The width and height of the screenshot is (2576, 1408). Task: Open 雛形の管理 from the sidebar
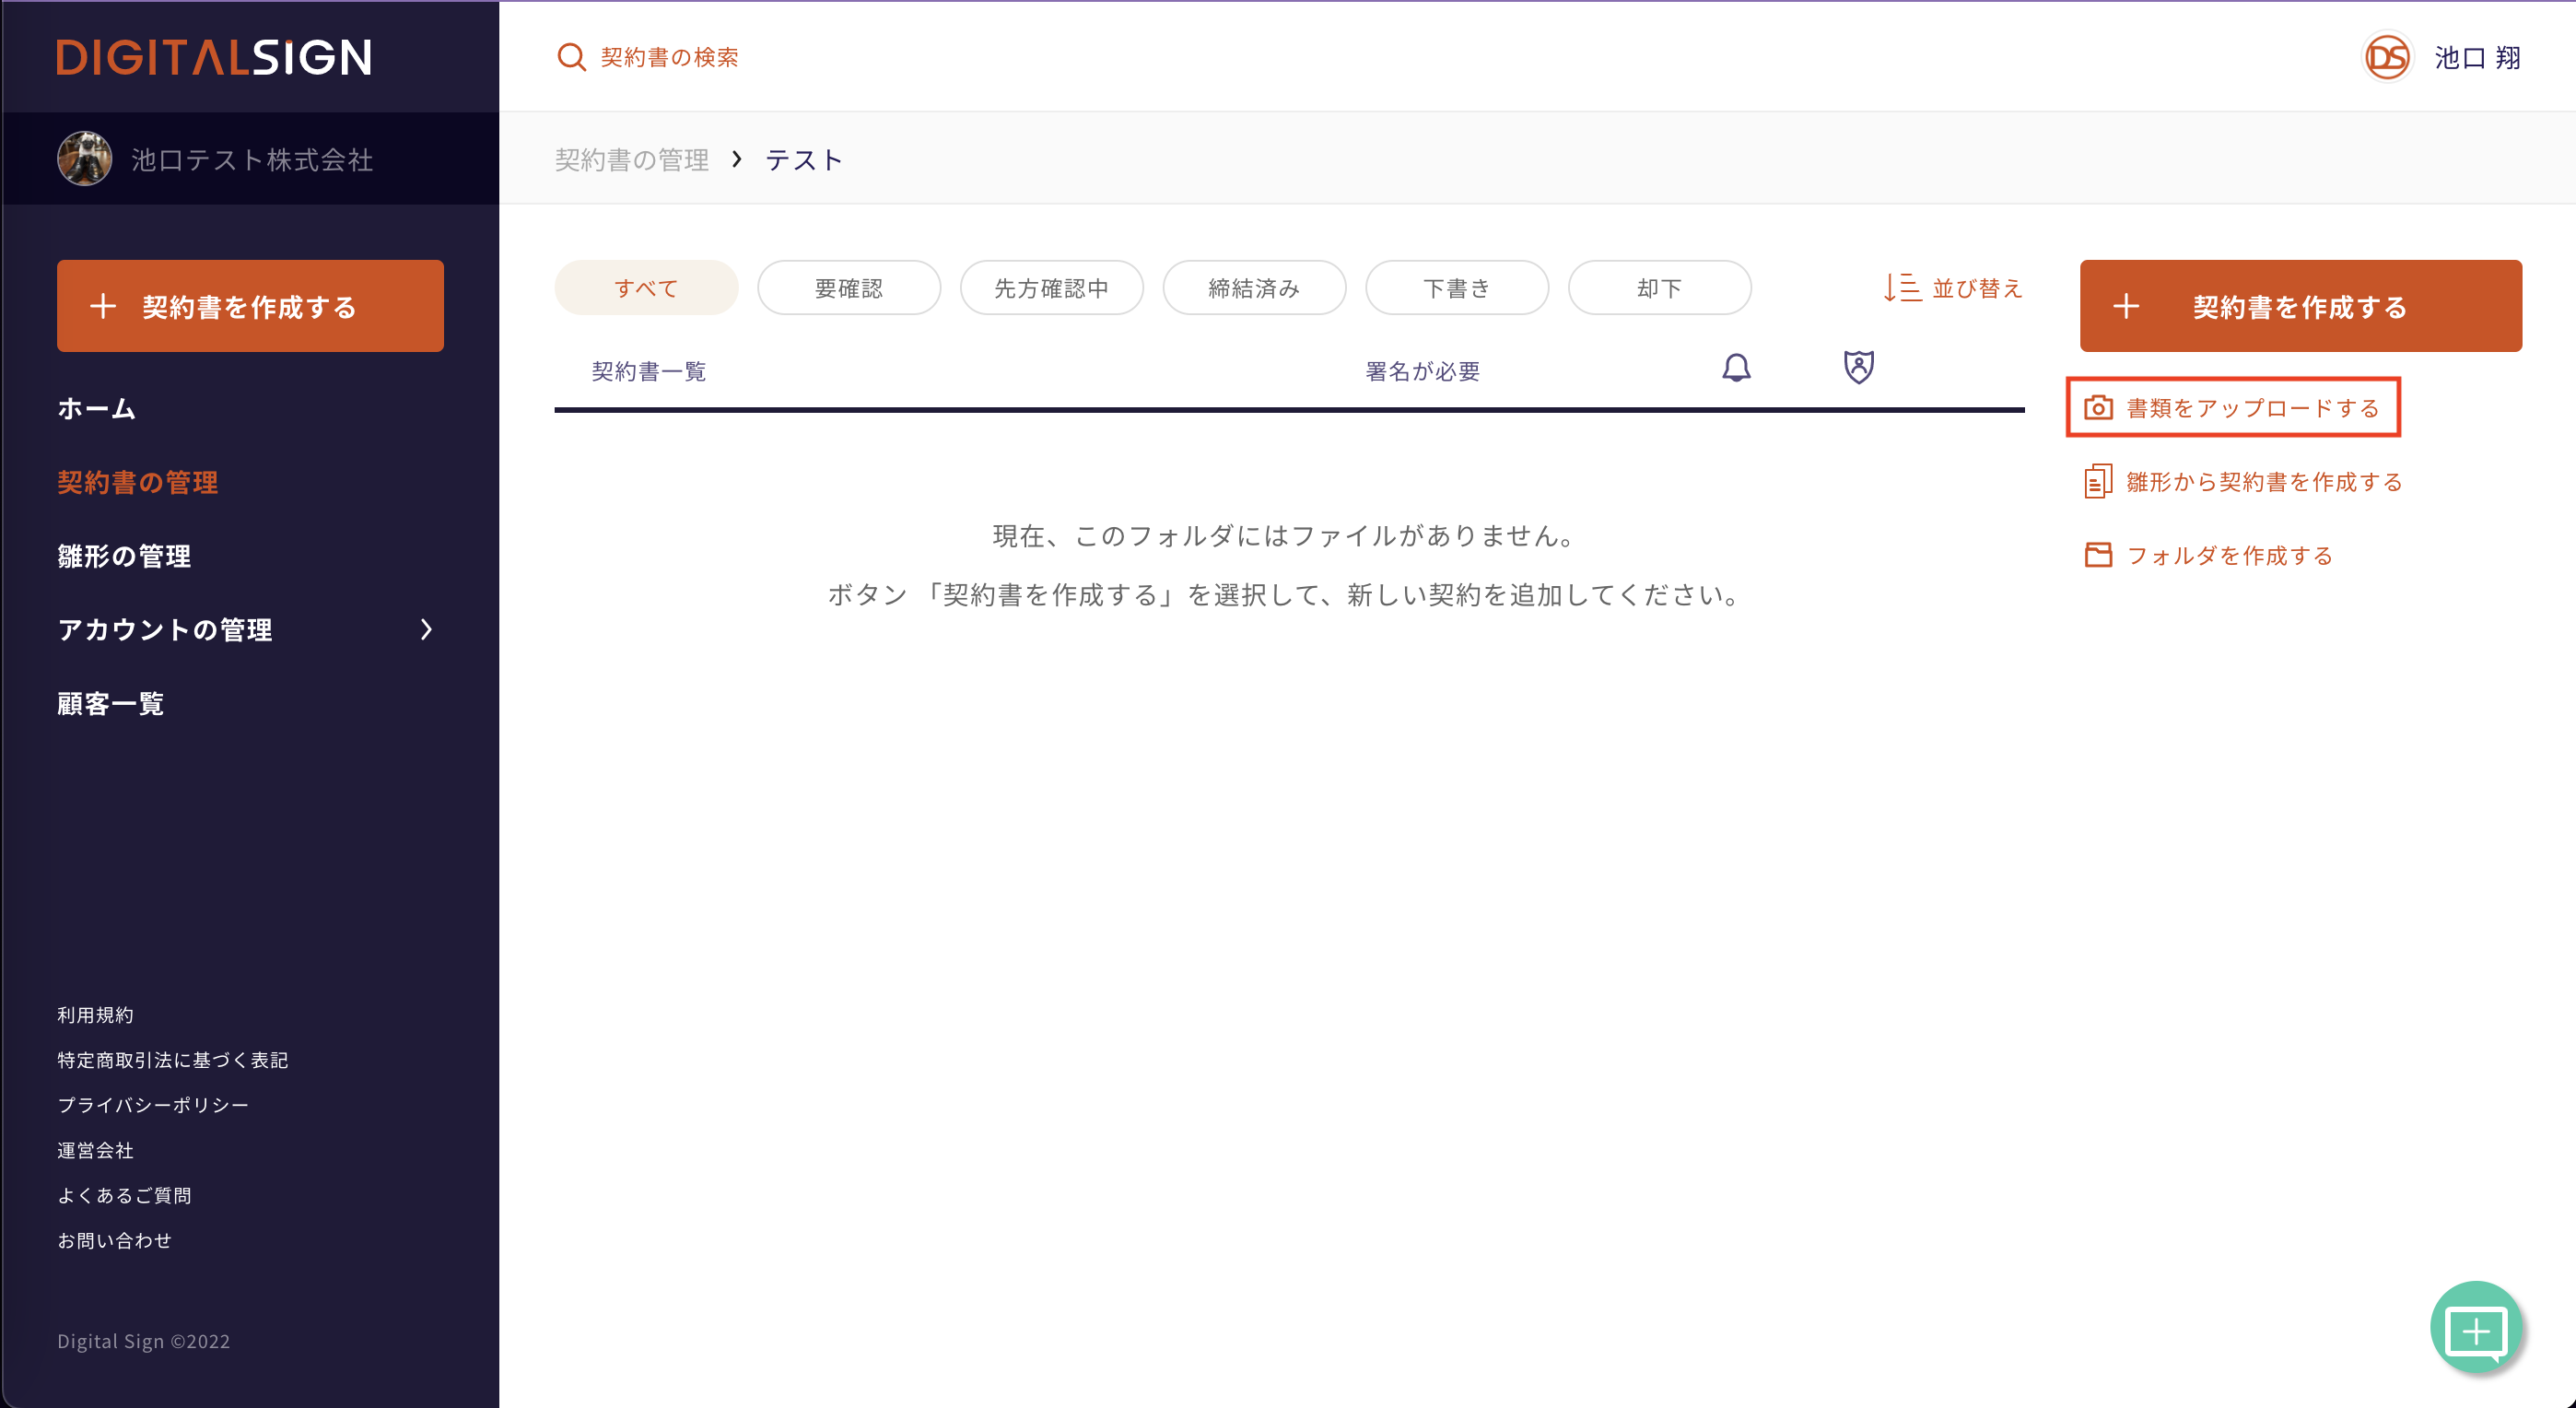(x=123, y=557)
